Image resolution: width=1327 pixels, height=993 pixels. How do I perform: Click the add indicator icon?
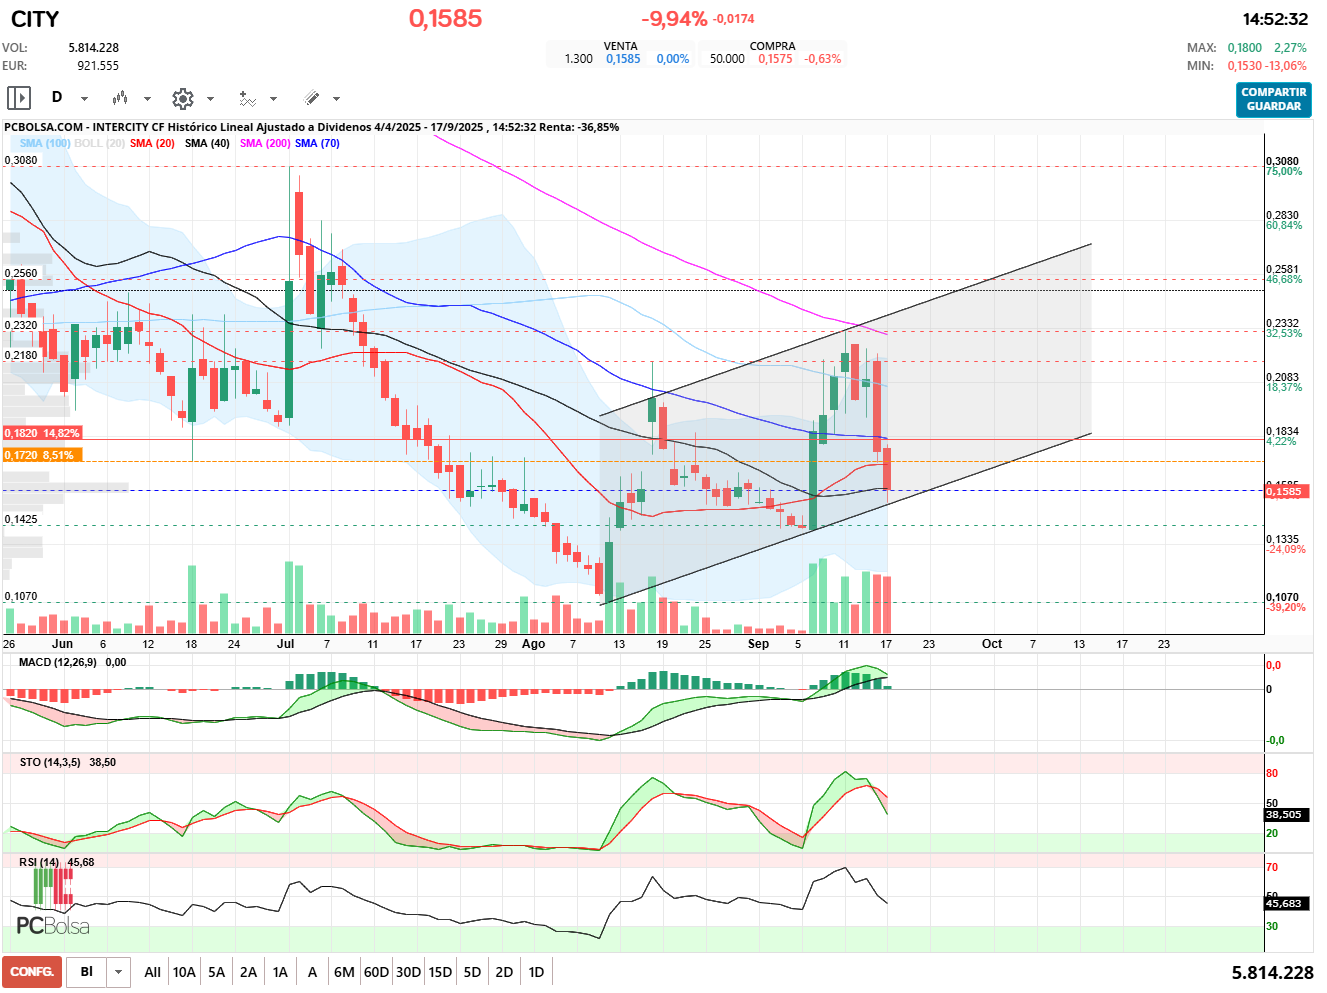tap(247, 98)
